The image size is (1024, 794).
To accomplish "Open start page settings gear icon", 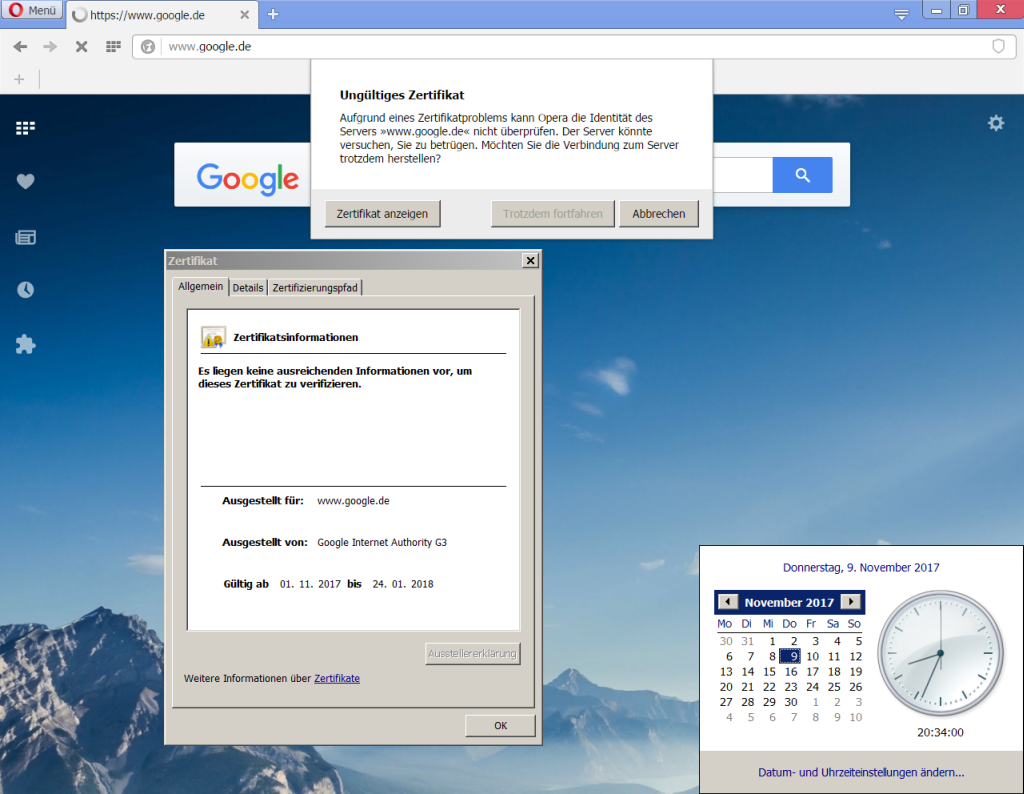I will click(x=996, y=123).
